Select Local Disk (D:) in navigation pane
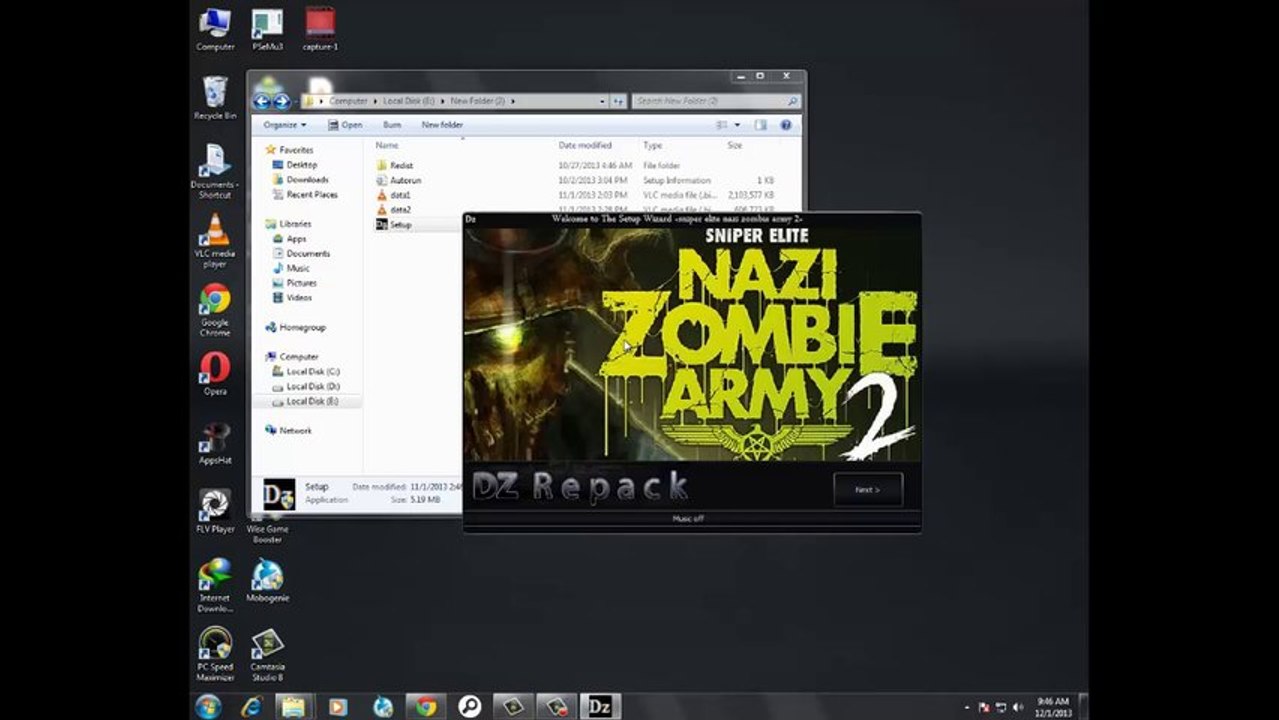 pos(313,386)
